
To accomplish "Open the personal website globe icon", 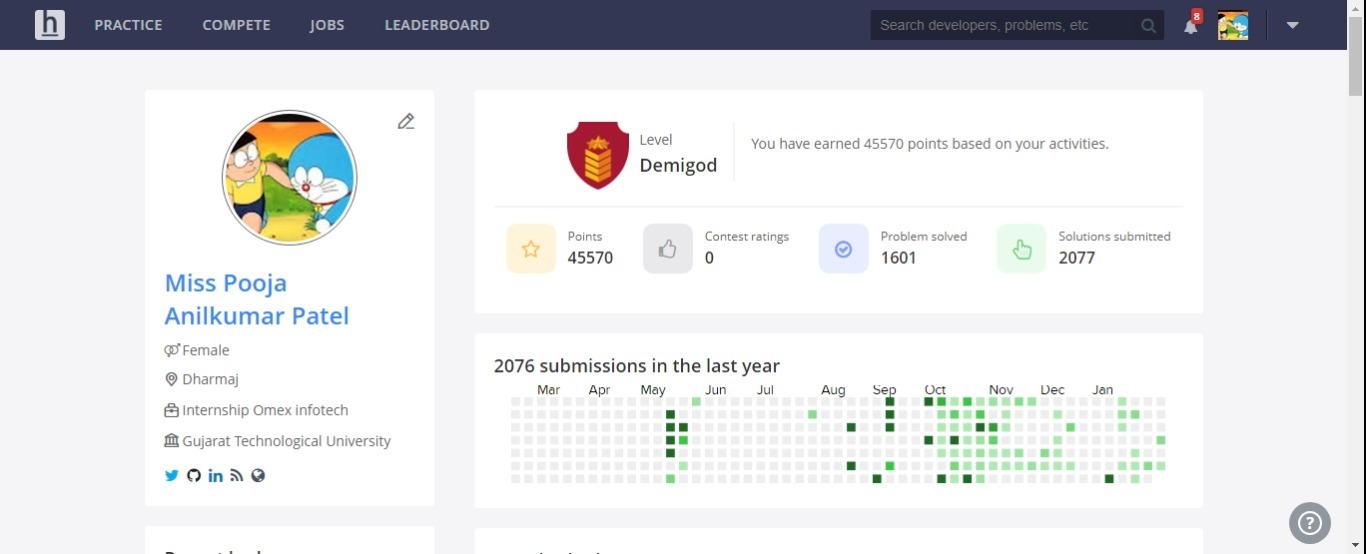I will 258,476.
